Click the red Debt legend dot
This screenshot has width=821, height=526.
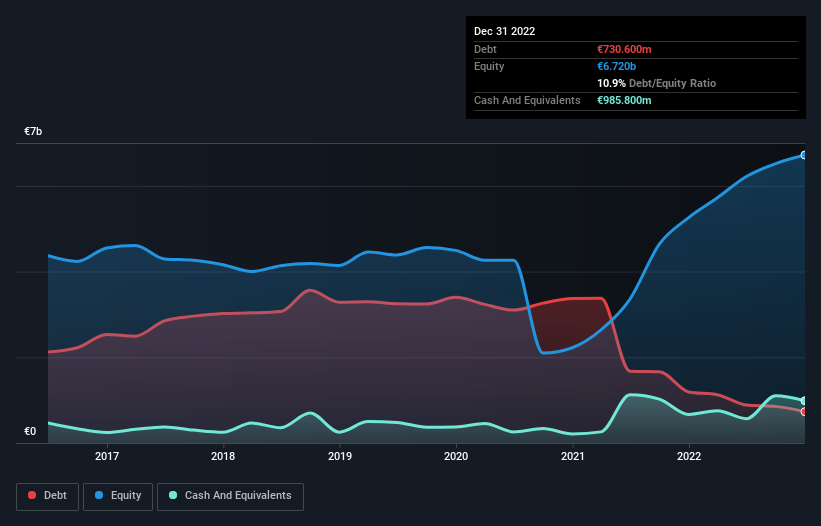pos(32,495)
